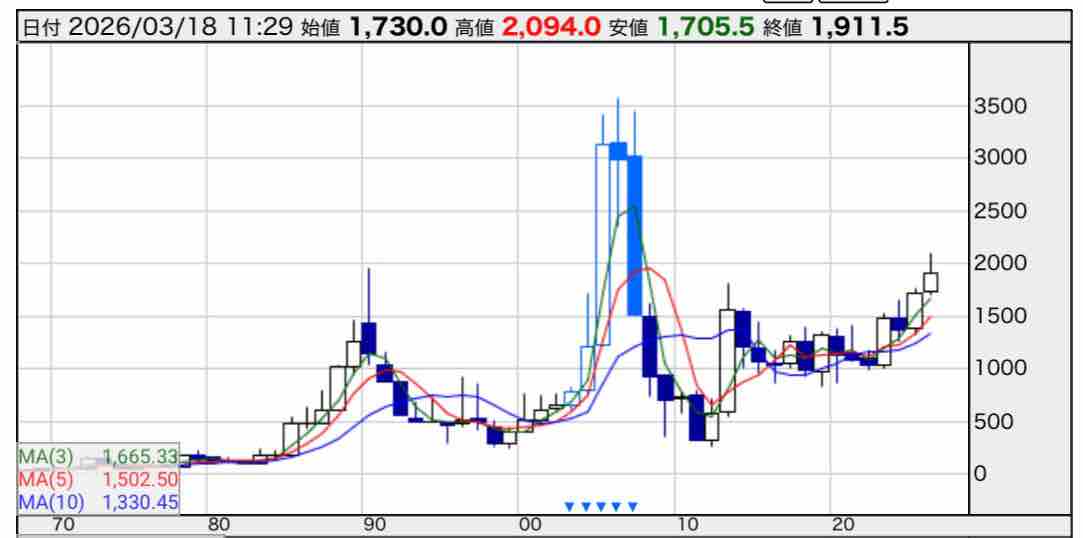This screenshot has width=1083, height=538.
Task: Select the large filled light-blue candlestick
Action: tap(633, 235)
